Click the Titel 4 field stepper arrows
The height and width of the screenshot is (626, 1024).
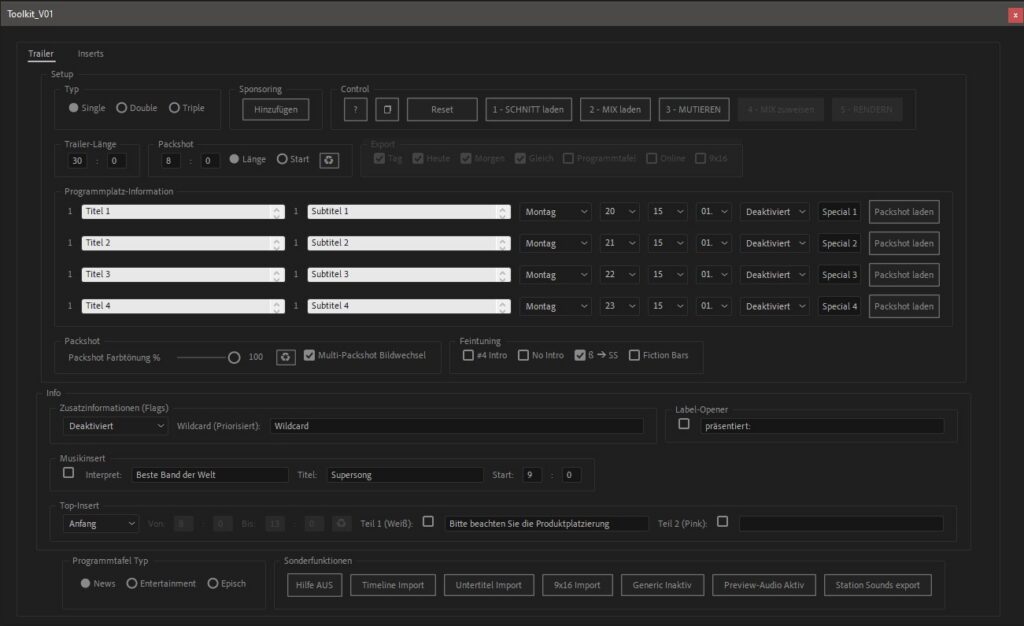click(x=277, y=306)
